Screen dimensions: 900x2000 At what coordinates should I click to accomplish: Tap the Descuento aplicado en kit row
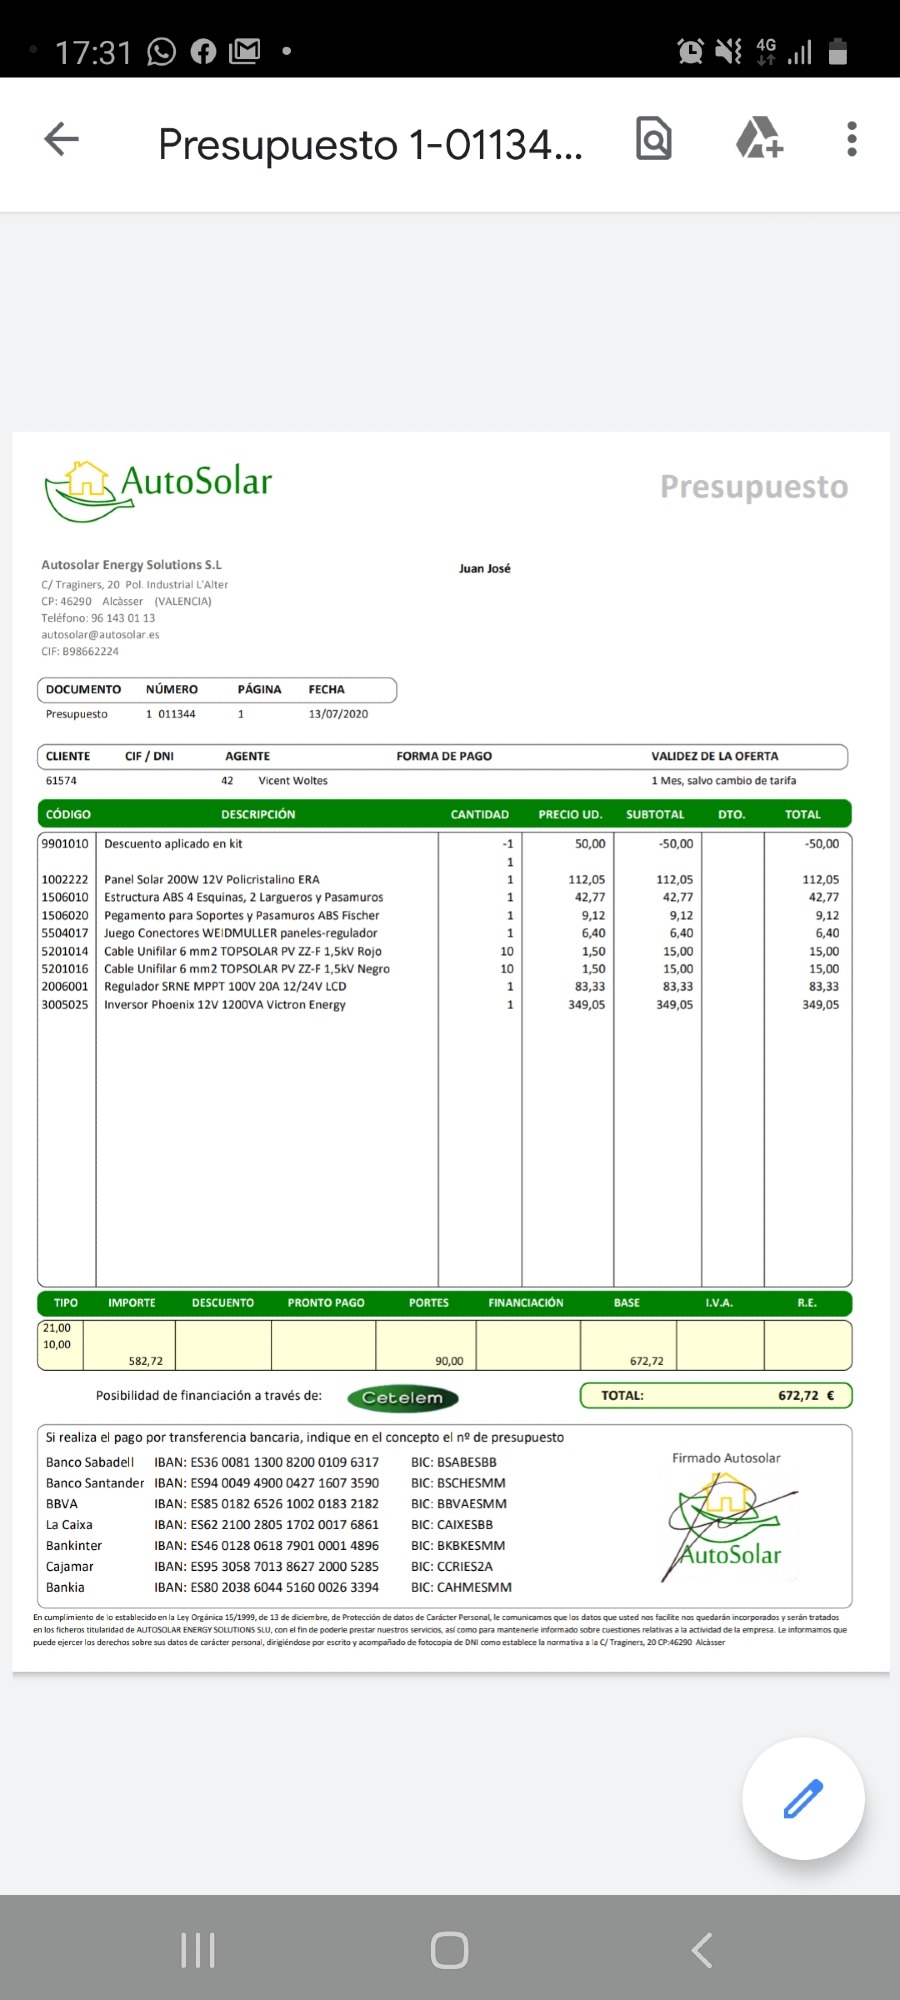(x=444, y=844)
